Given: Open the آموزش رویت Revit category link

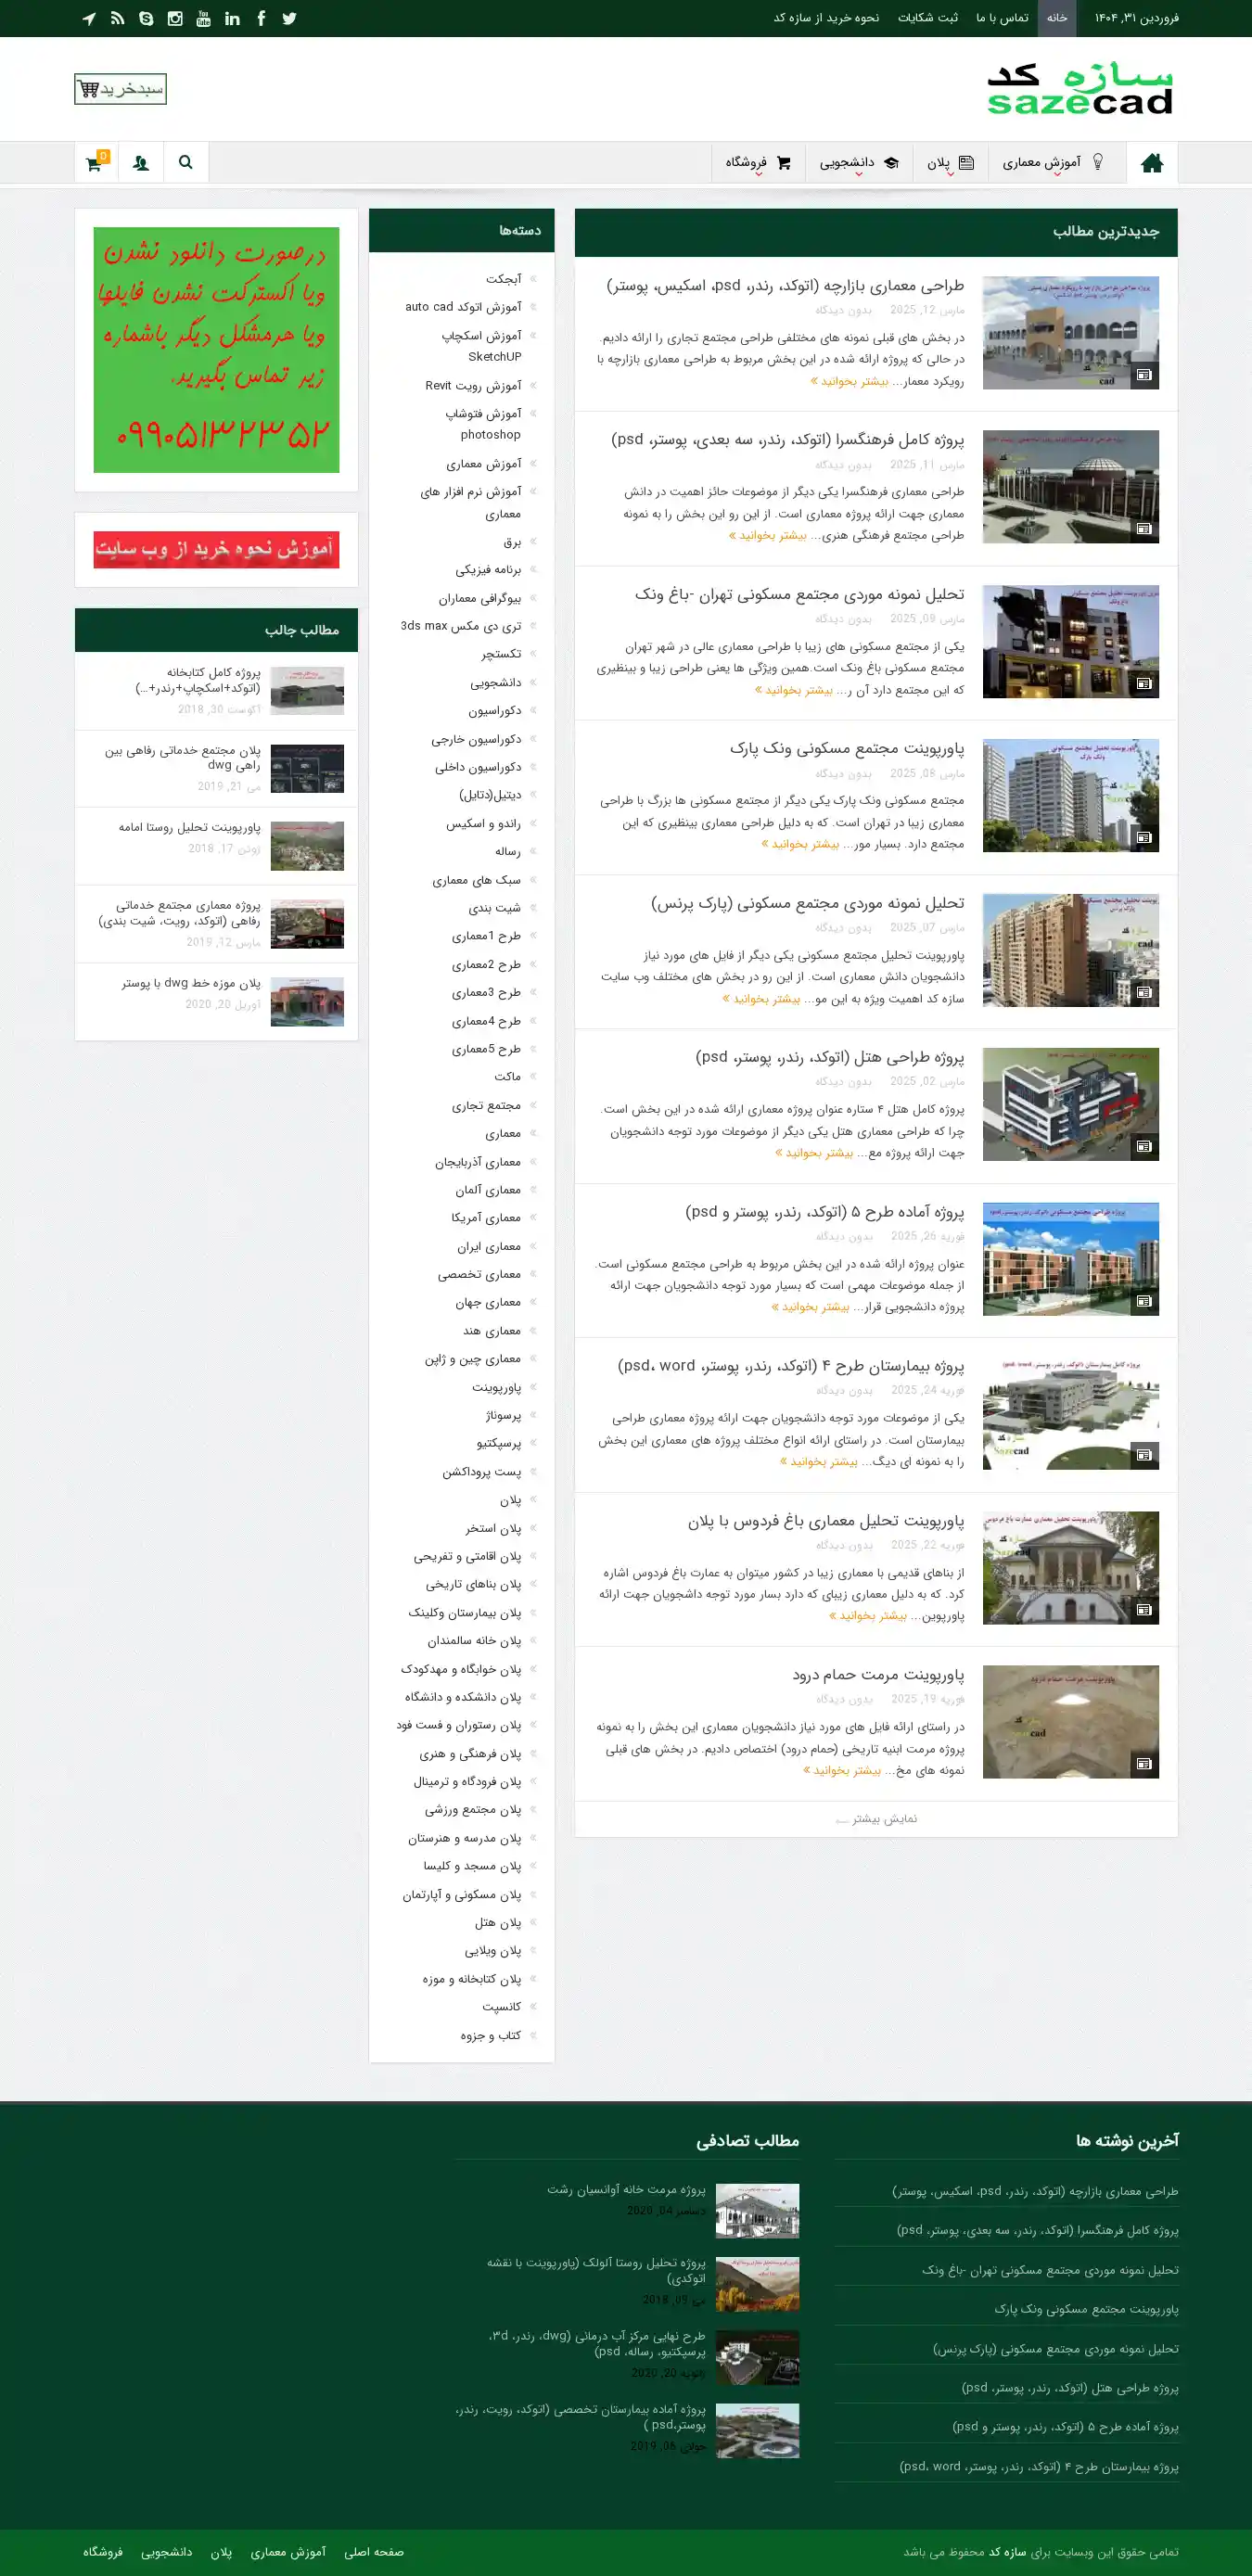Looking at the screenshot, I should (x=473, y=385).
